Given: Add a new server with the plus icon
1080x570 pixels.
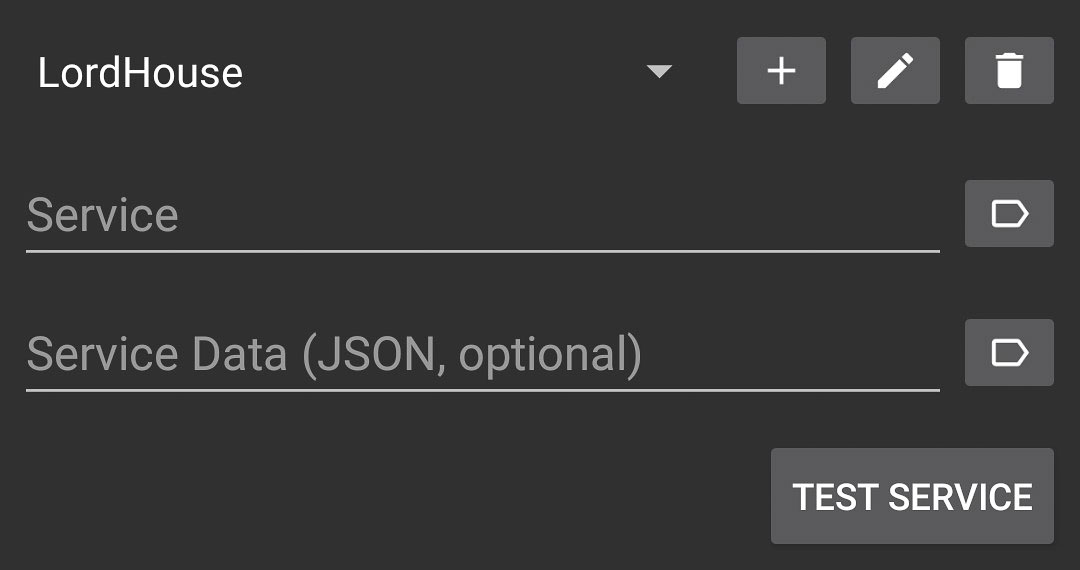Looking at the screenshot, I should tap(781, 71).
